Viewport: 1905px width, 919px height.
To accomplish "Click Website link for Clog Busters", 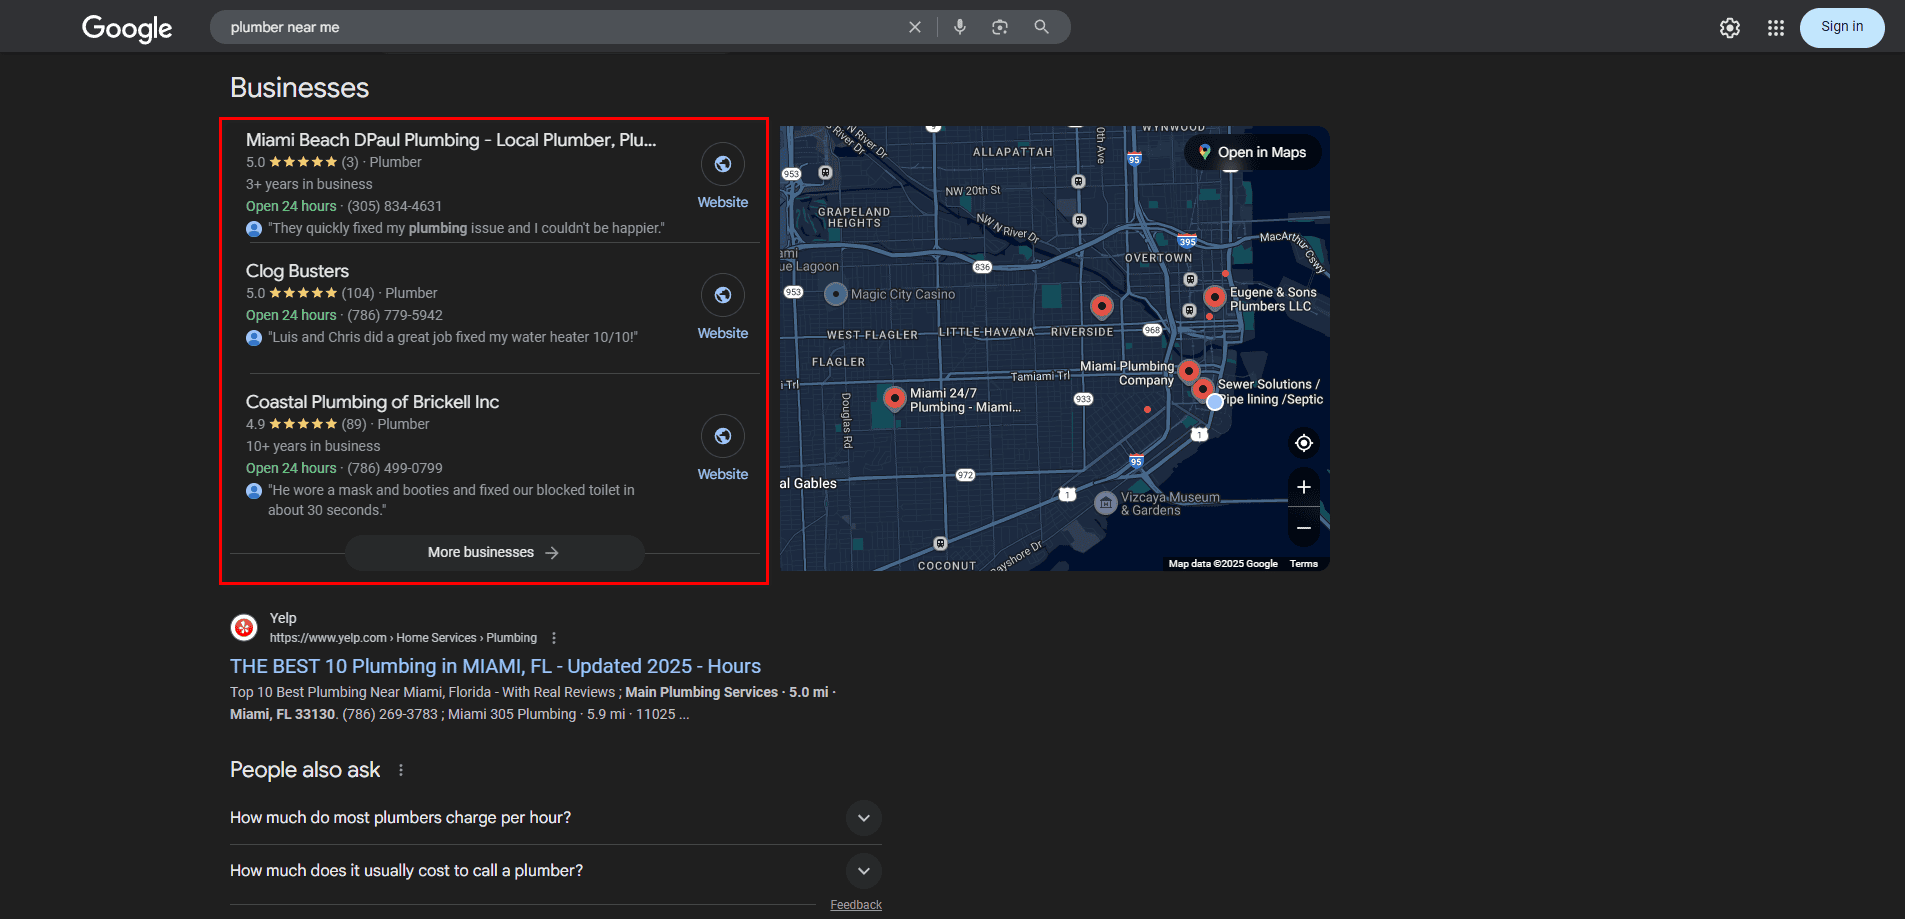I will tap(723, 333).
